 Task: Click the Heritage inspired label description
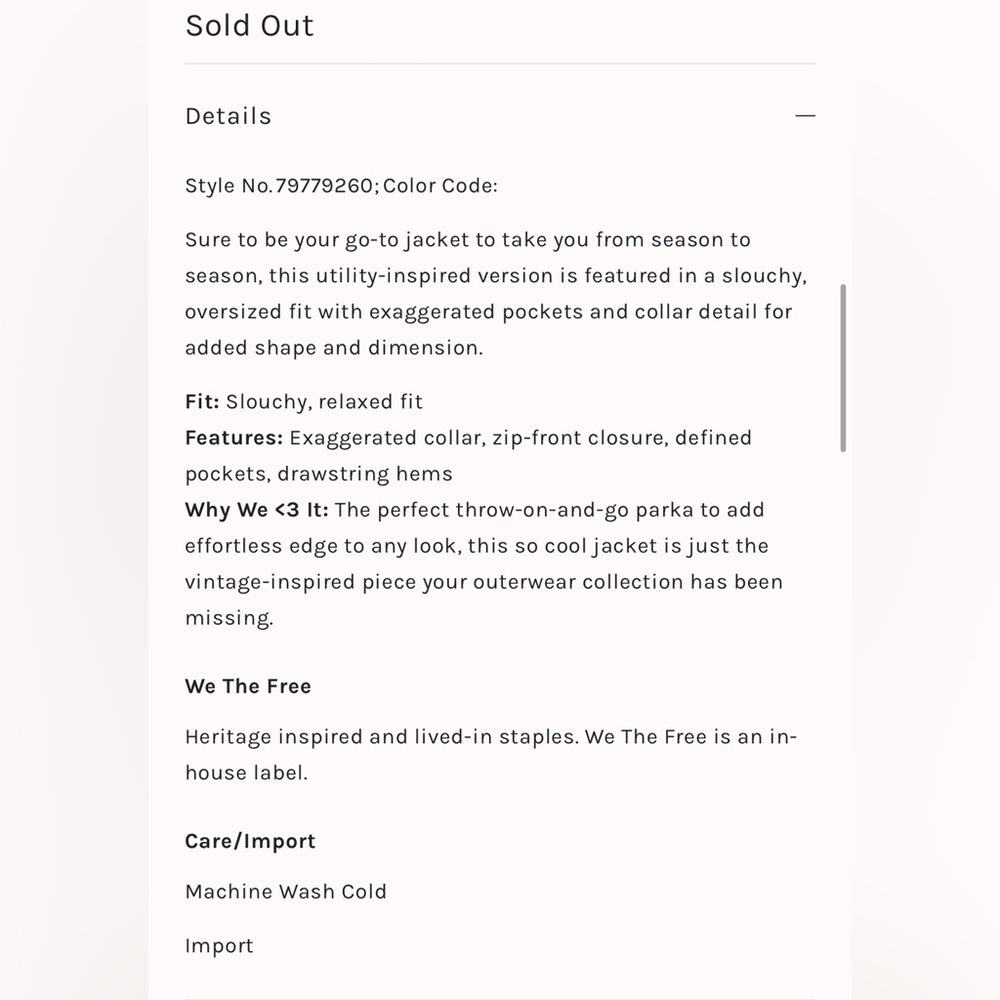click(x=491, y=754)
